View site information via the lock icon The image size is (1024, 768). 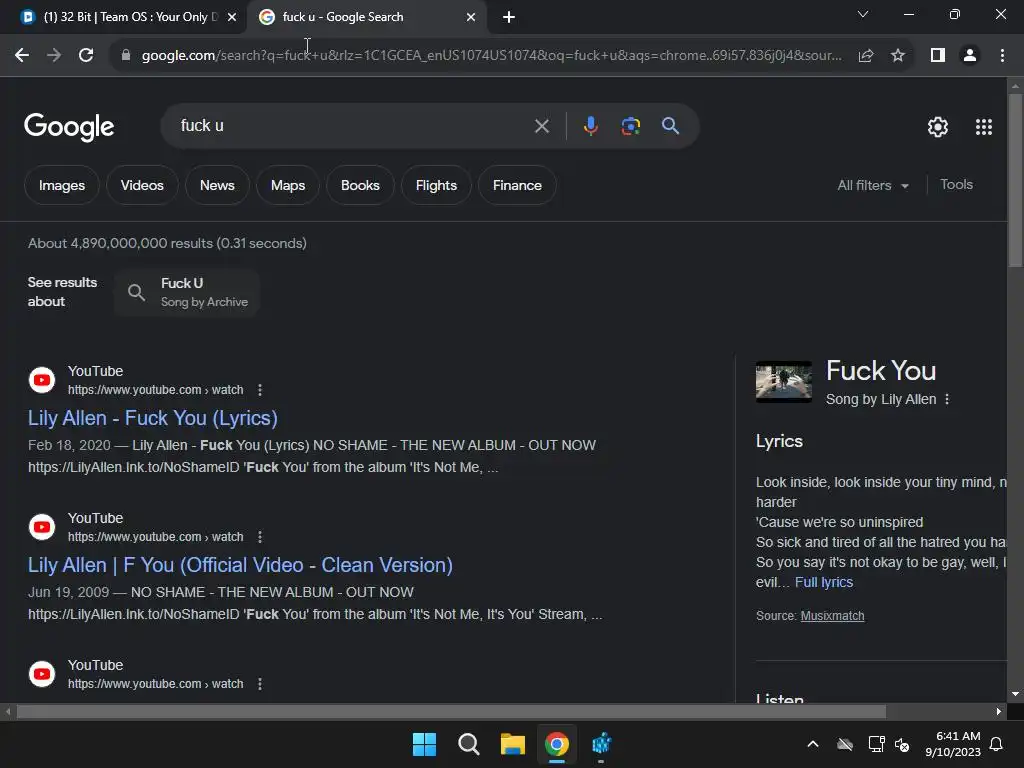(126, 56)
